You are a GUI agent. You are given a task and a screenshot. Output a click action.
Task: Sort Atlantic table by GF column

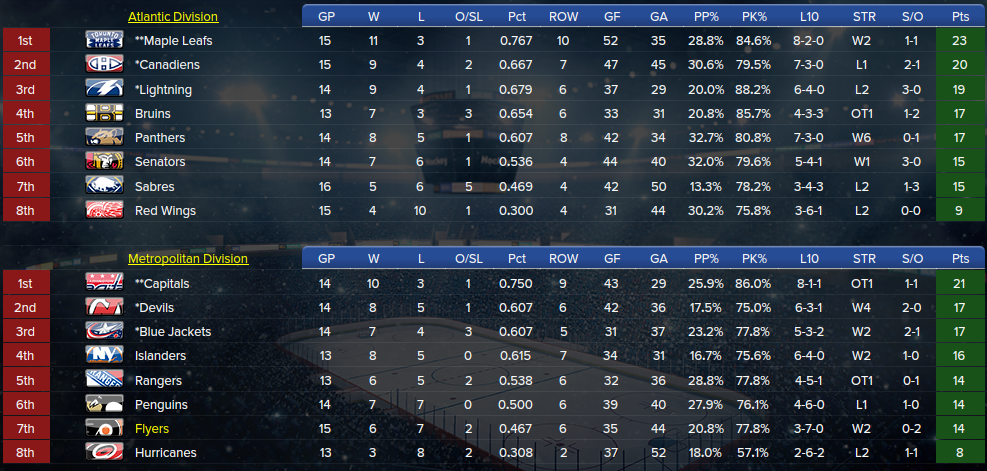[611, 16]
